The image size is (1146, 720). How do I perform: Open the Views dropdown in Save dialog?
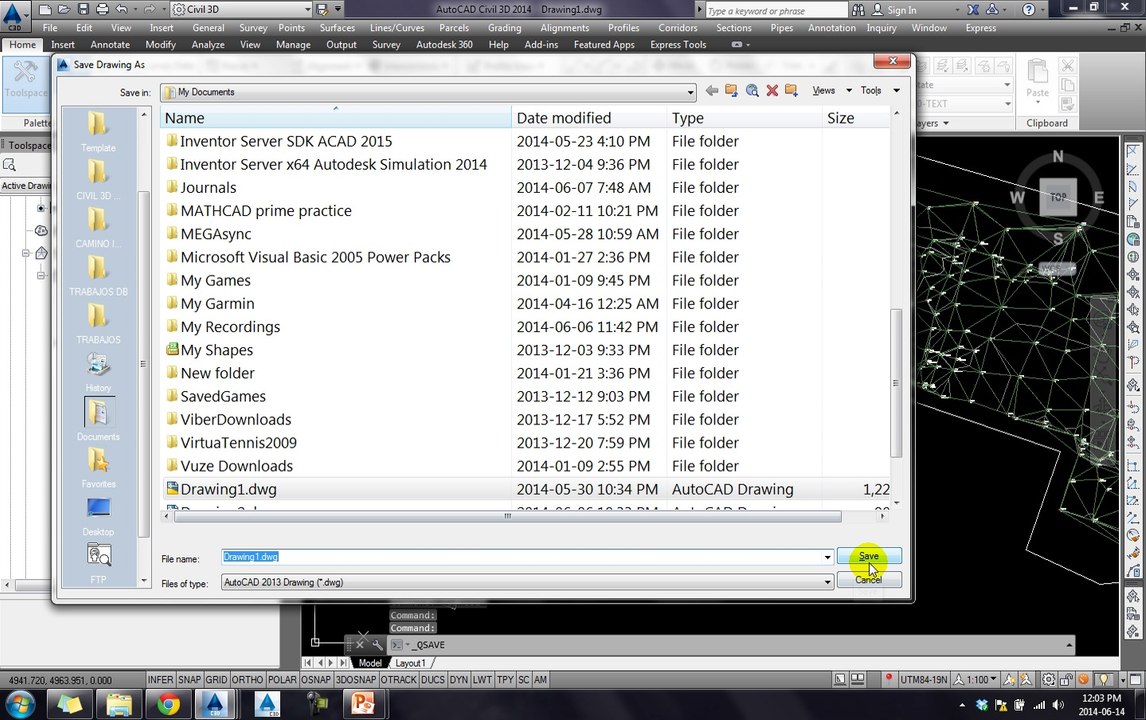tap(832, 91)
